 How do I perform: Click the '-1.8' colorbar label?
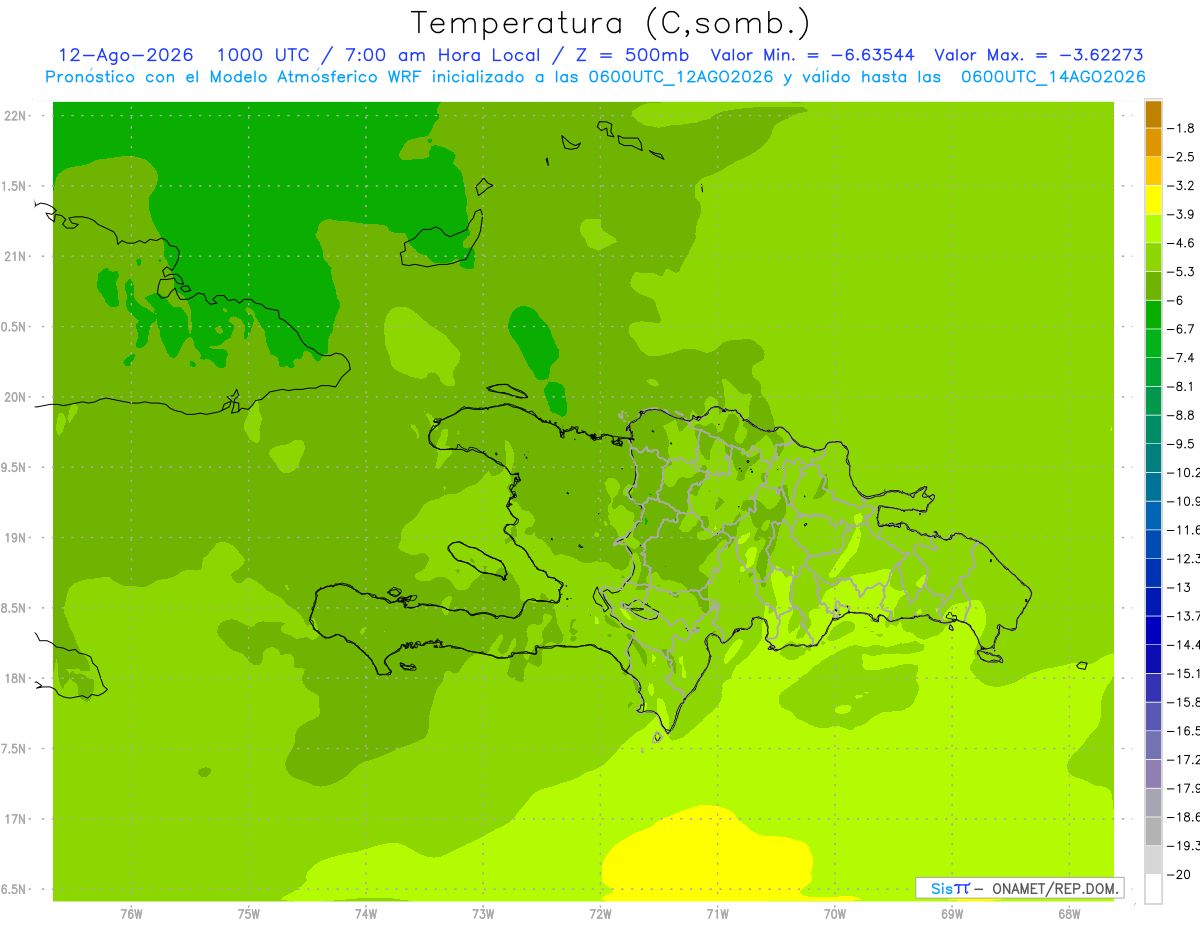pos(1181,129)
